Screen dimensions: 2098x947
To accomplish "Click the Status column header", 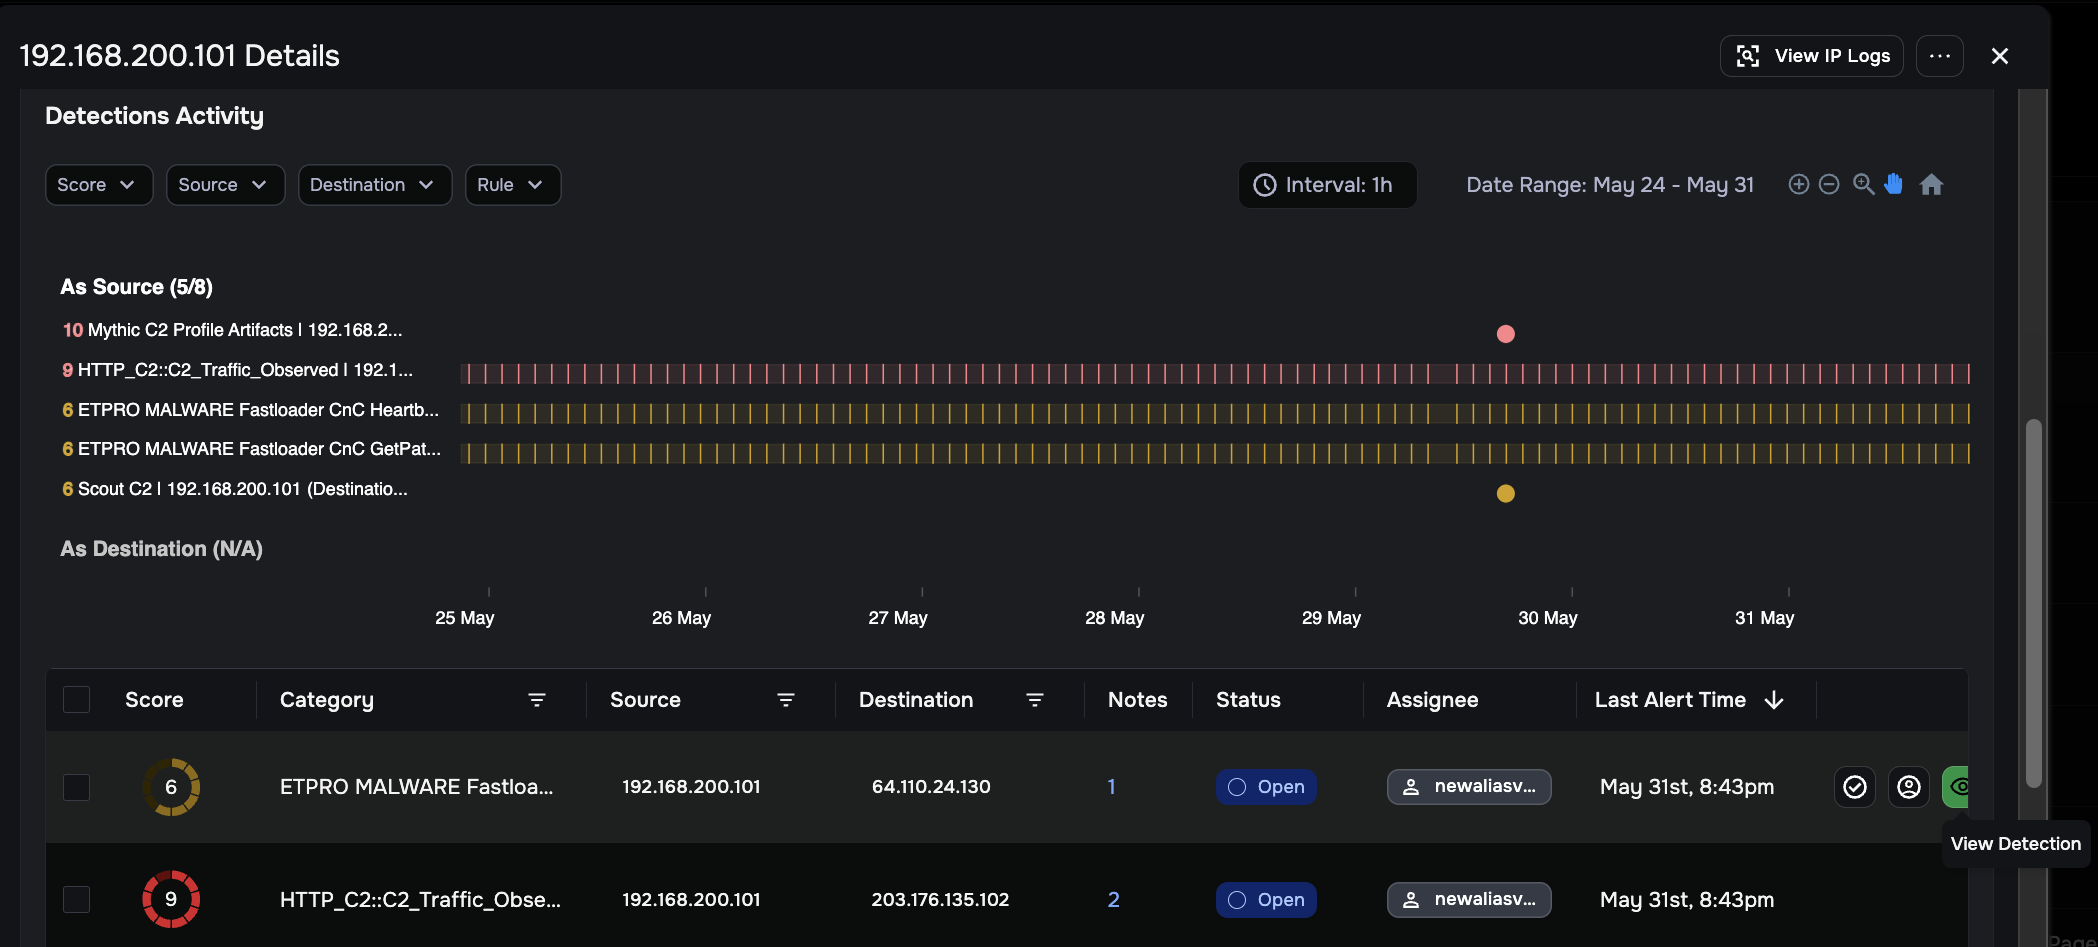I will pyautogui.click(x=1248, y=700).
